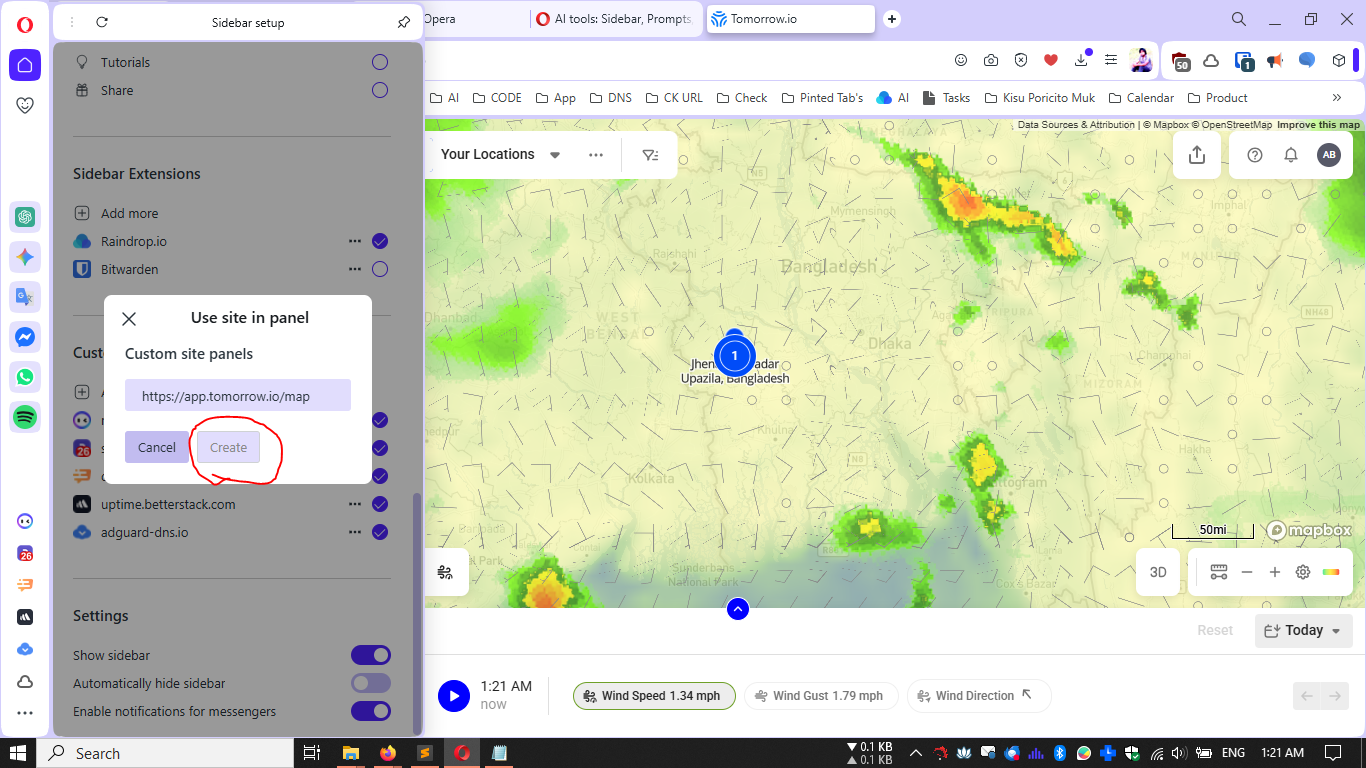Click the Jhenaidah location marker
1366x768 pixels.
(x=735, y=355)
